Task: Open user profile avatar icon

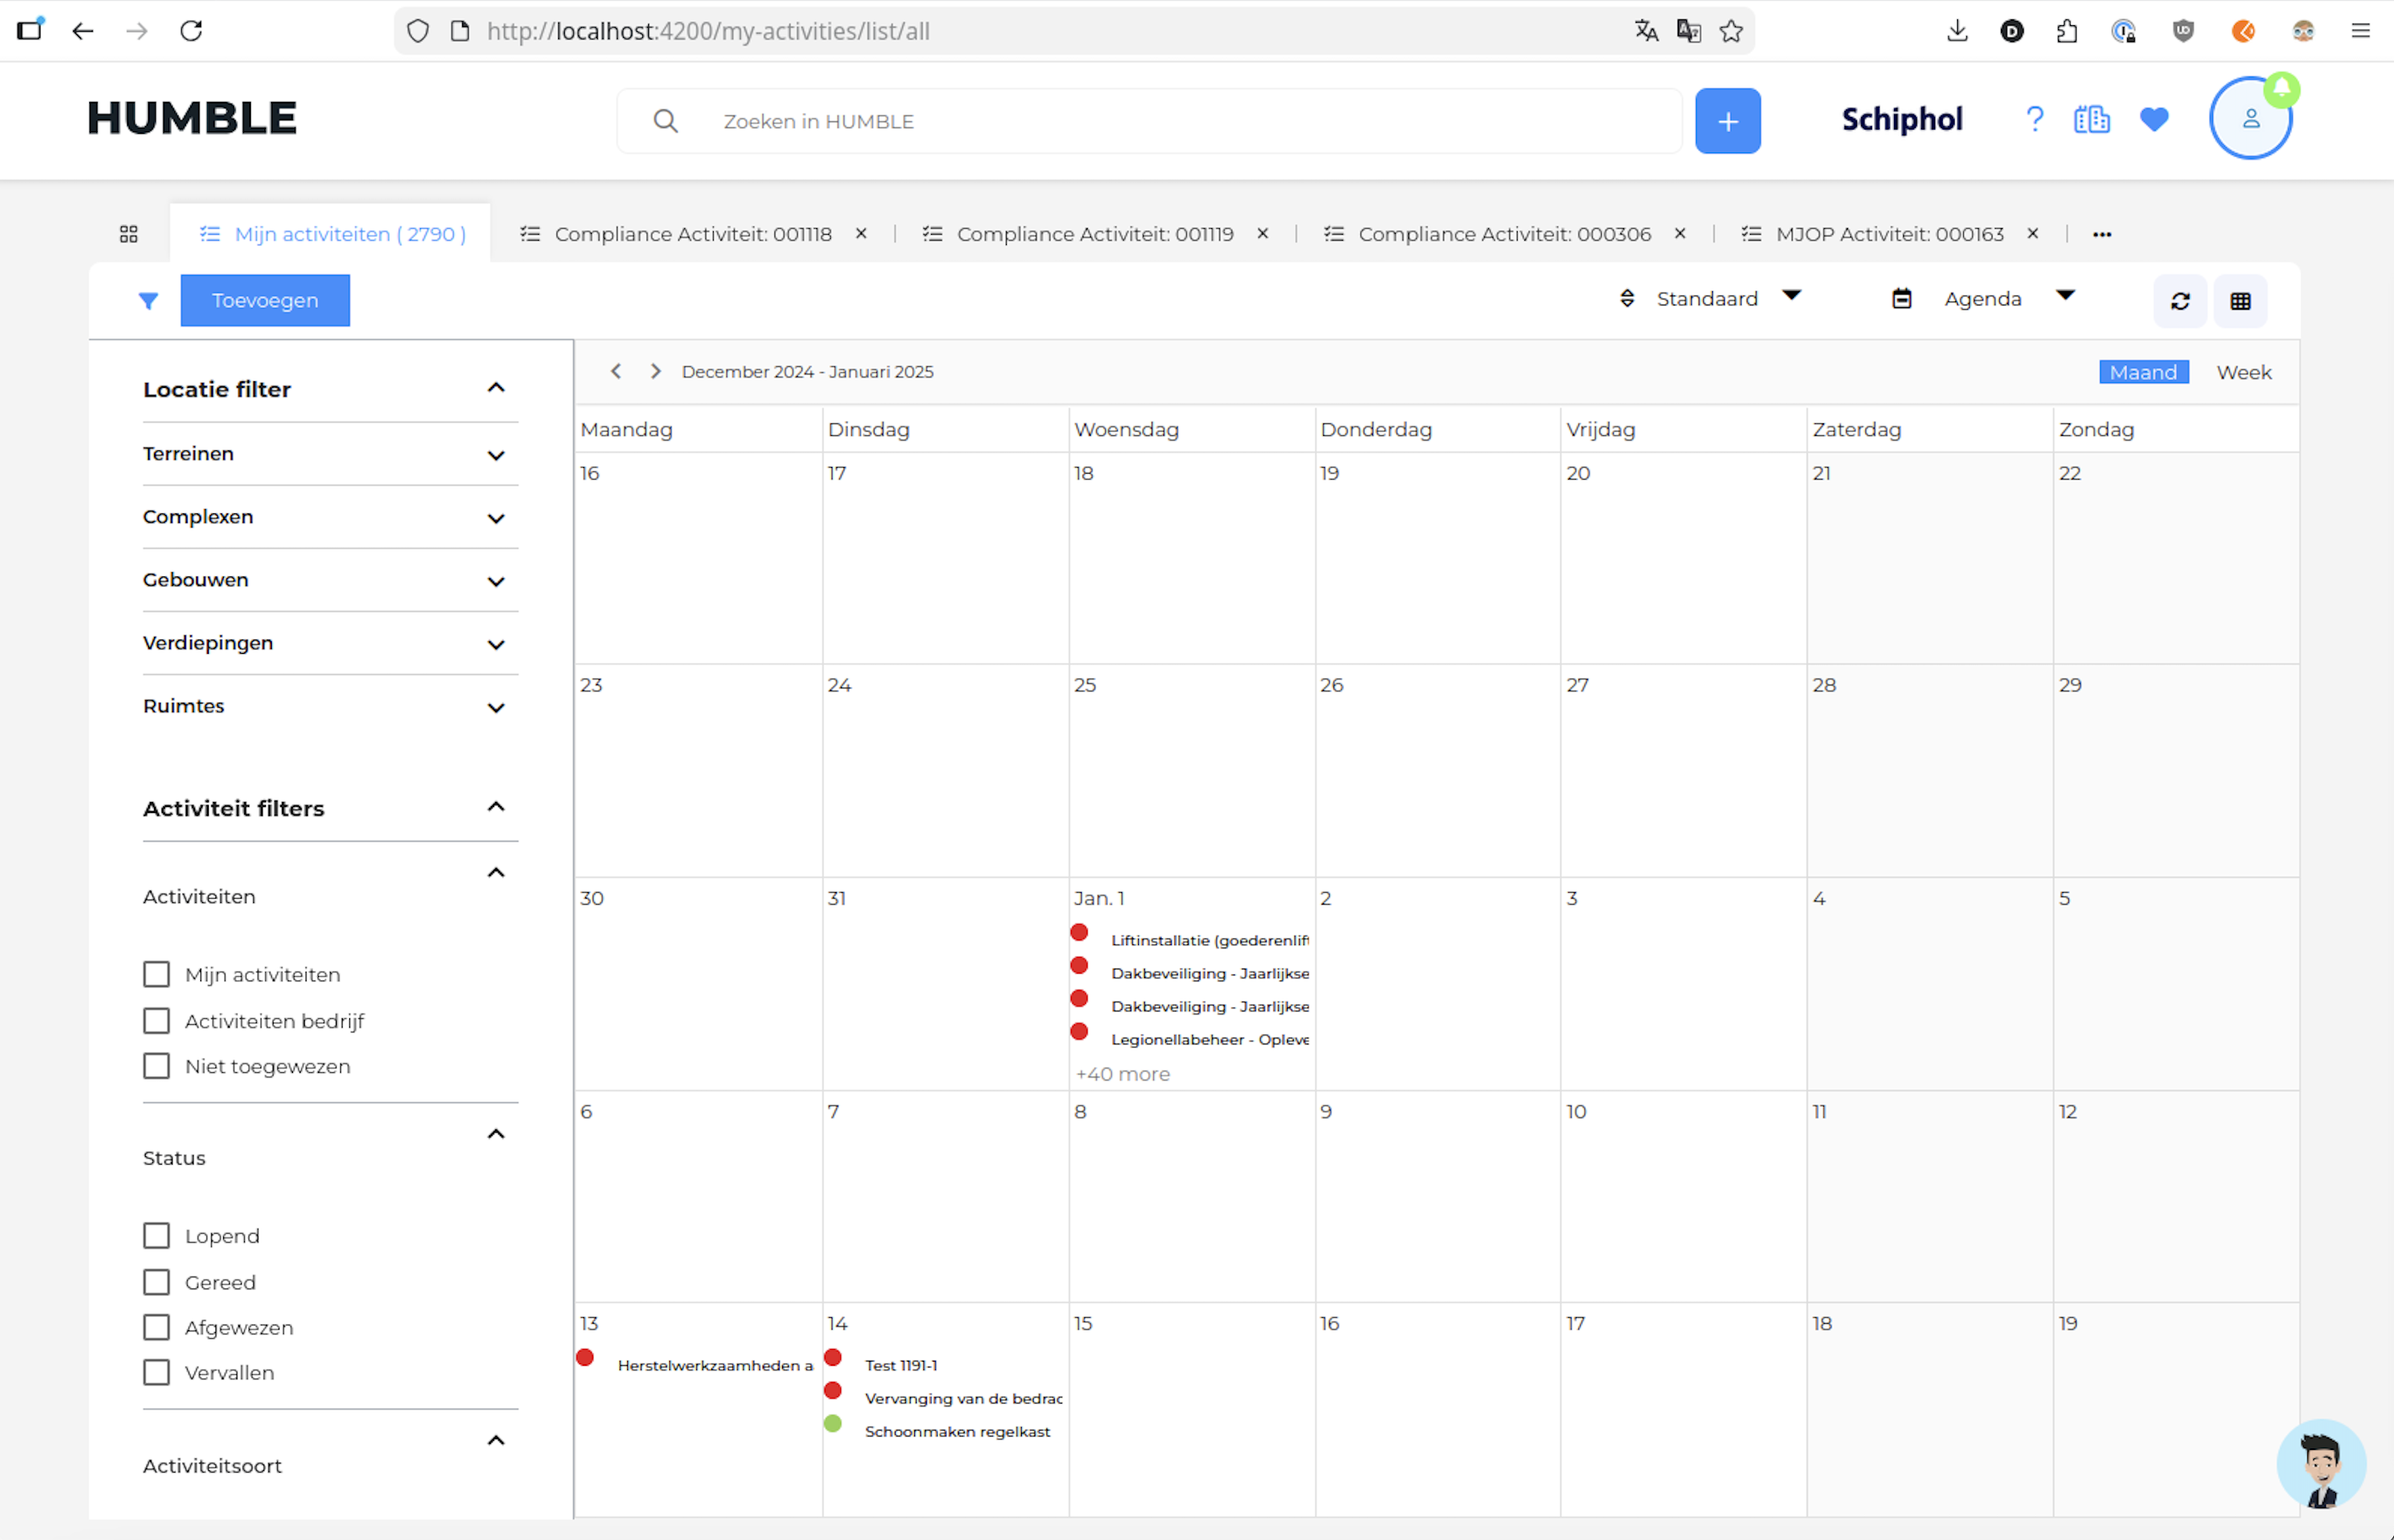Action: click(2250, 119)
